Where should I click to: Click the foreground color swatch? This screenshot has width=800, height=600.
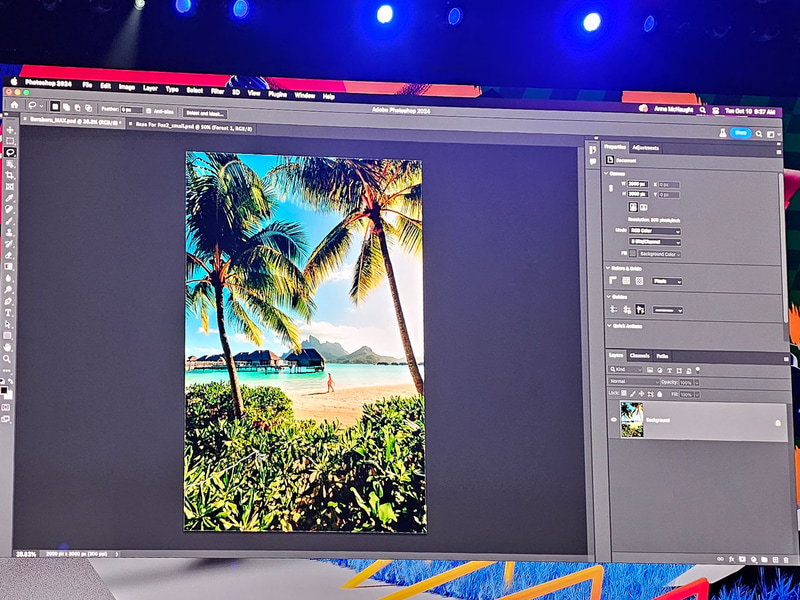point(4,390)
